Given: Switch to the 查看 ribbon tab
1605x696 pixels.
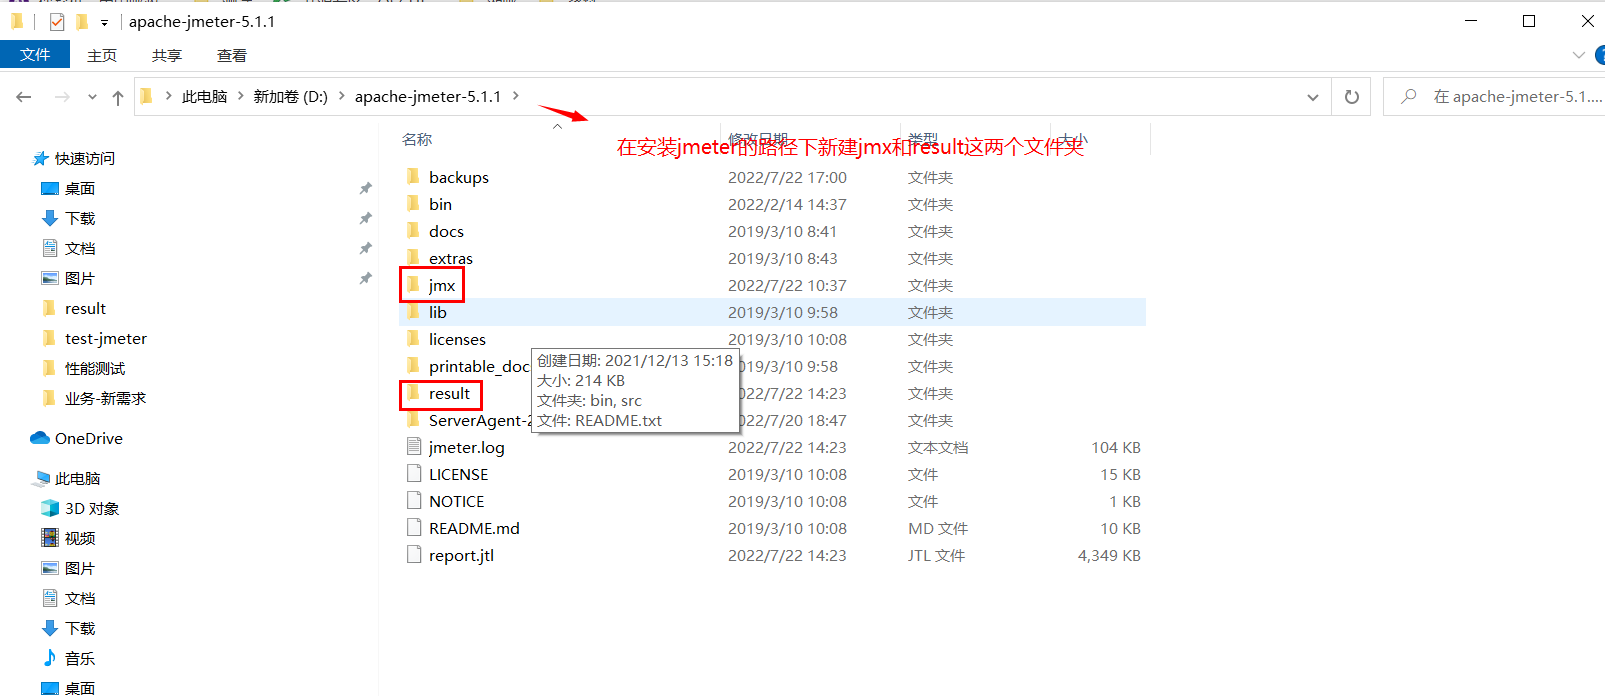Looking at the screenshot, I should pyautogui.click(x=232, y=55).
